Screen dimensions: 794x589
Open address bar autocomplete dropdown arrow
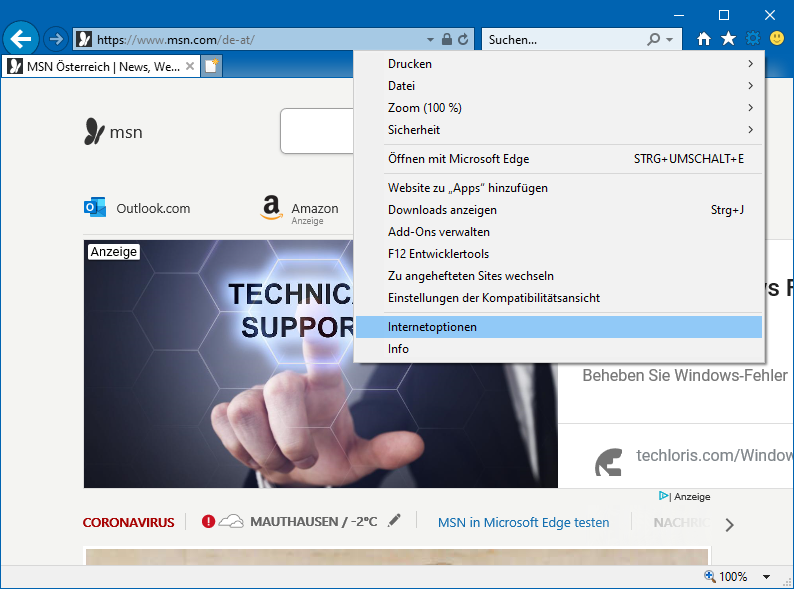tap(430, 40)
